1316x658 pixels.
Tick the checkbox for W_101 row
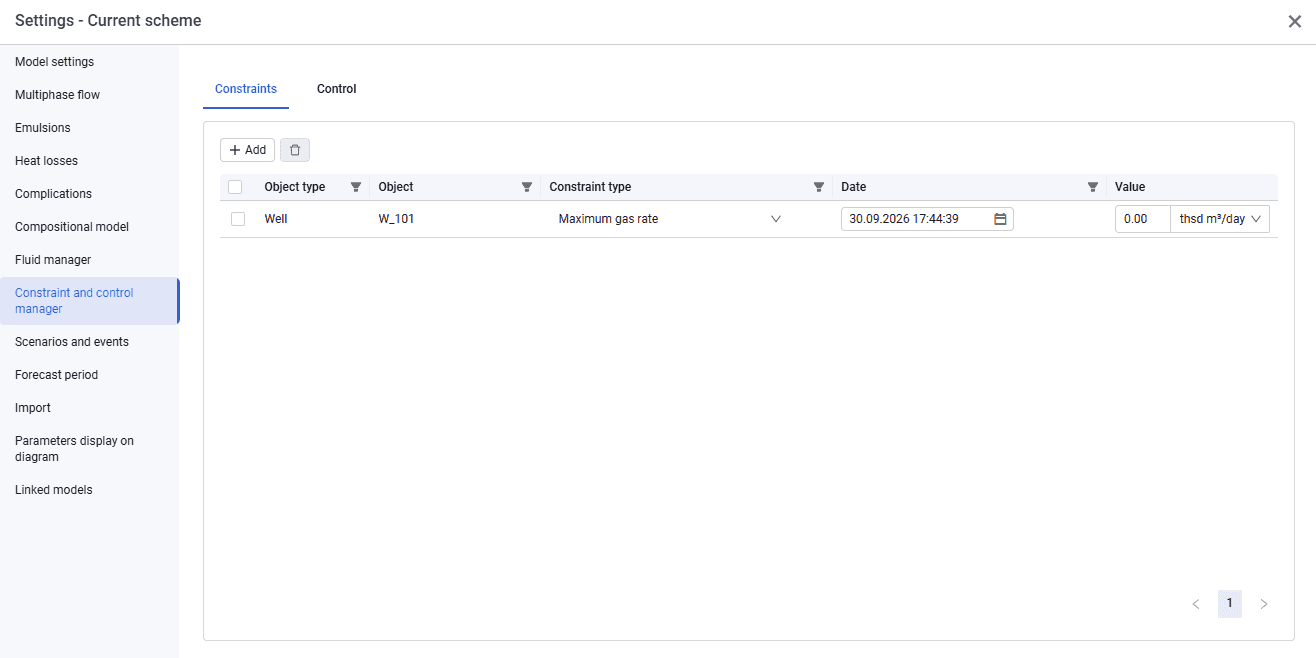[x=238, y=219]
